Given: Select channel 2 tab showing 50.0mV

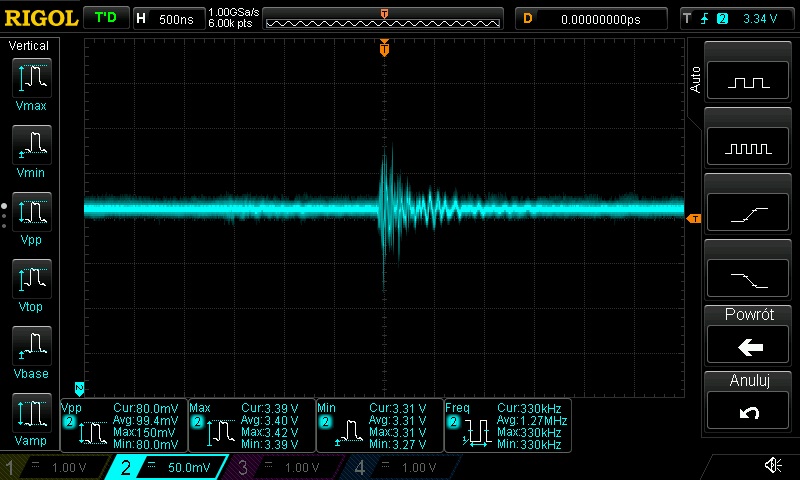Looking at the screenshot, I should pyautogui.click(x=167, y=467).
